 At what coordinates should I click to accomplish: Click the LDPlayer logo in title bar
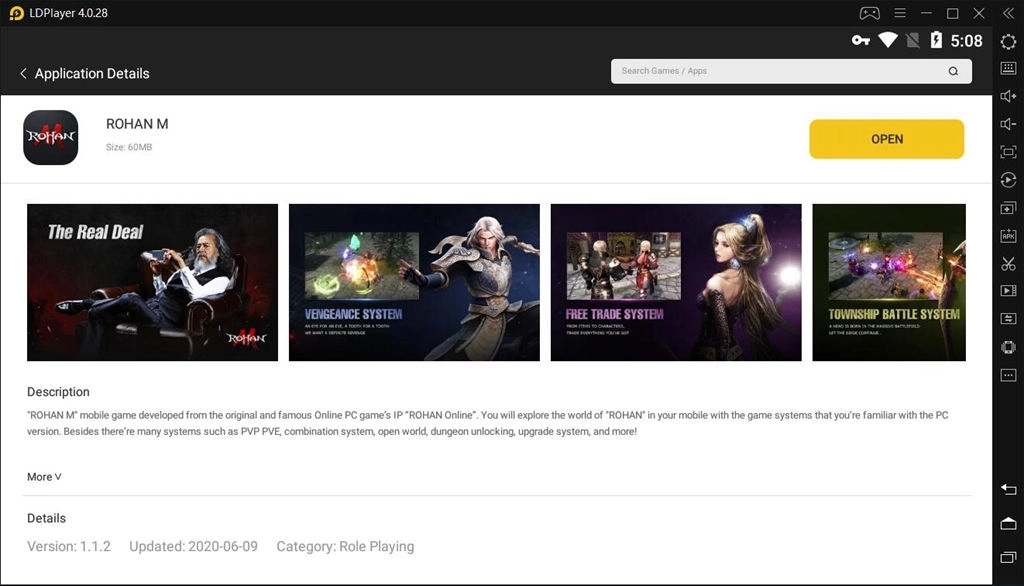(16, 13)
